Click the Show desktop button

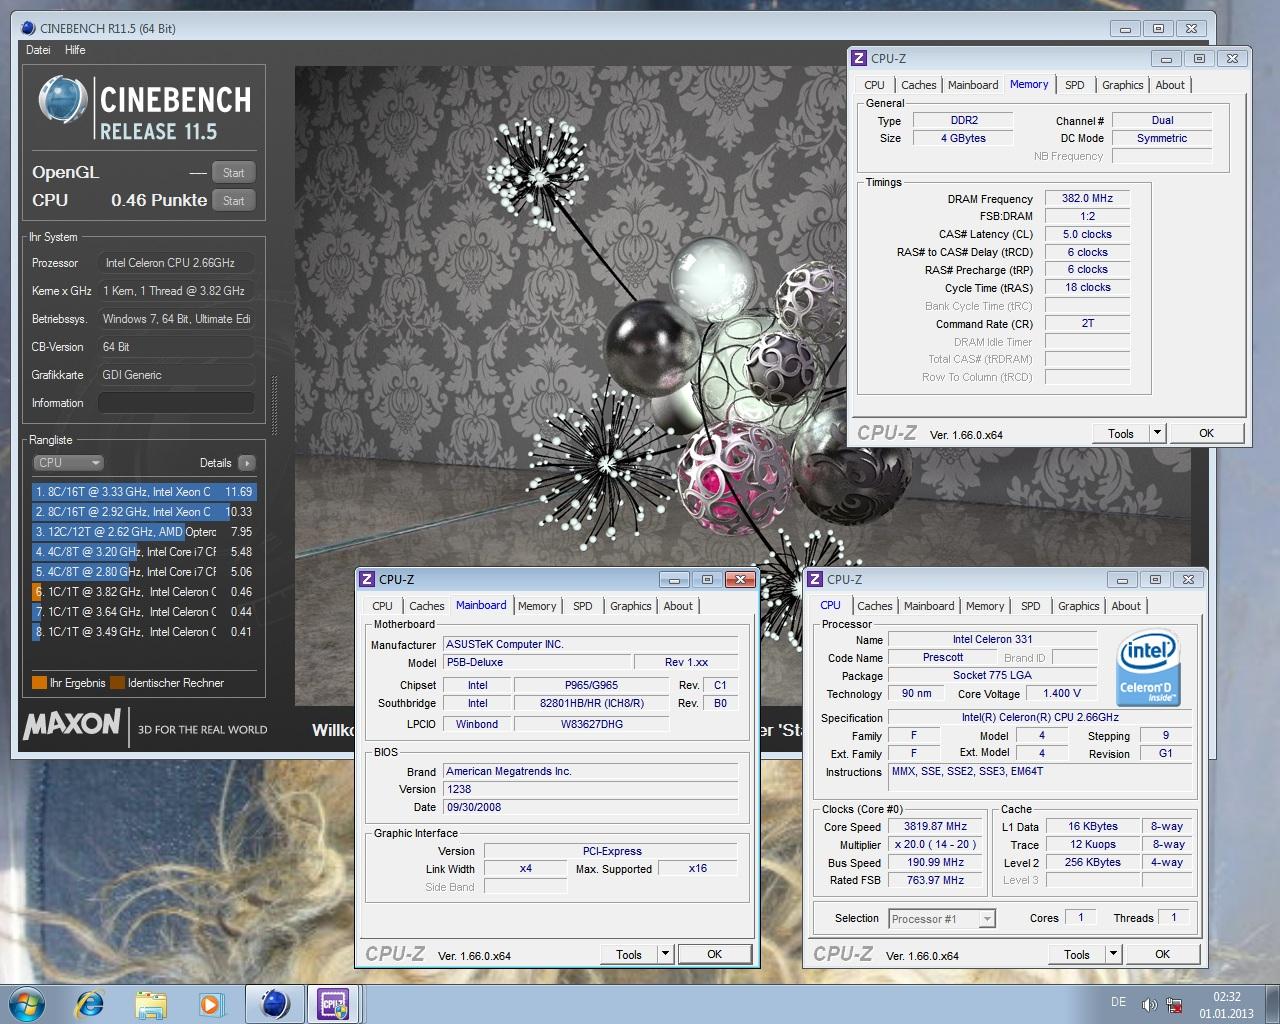pyautogui.click(x=1272, y=1004)
